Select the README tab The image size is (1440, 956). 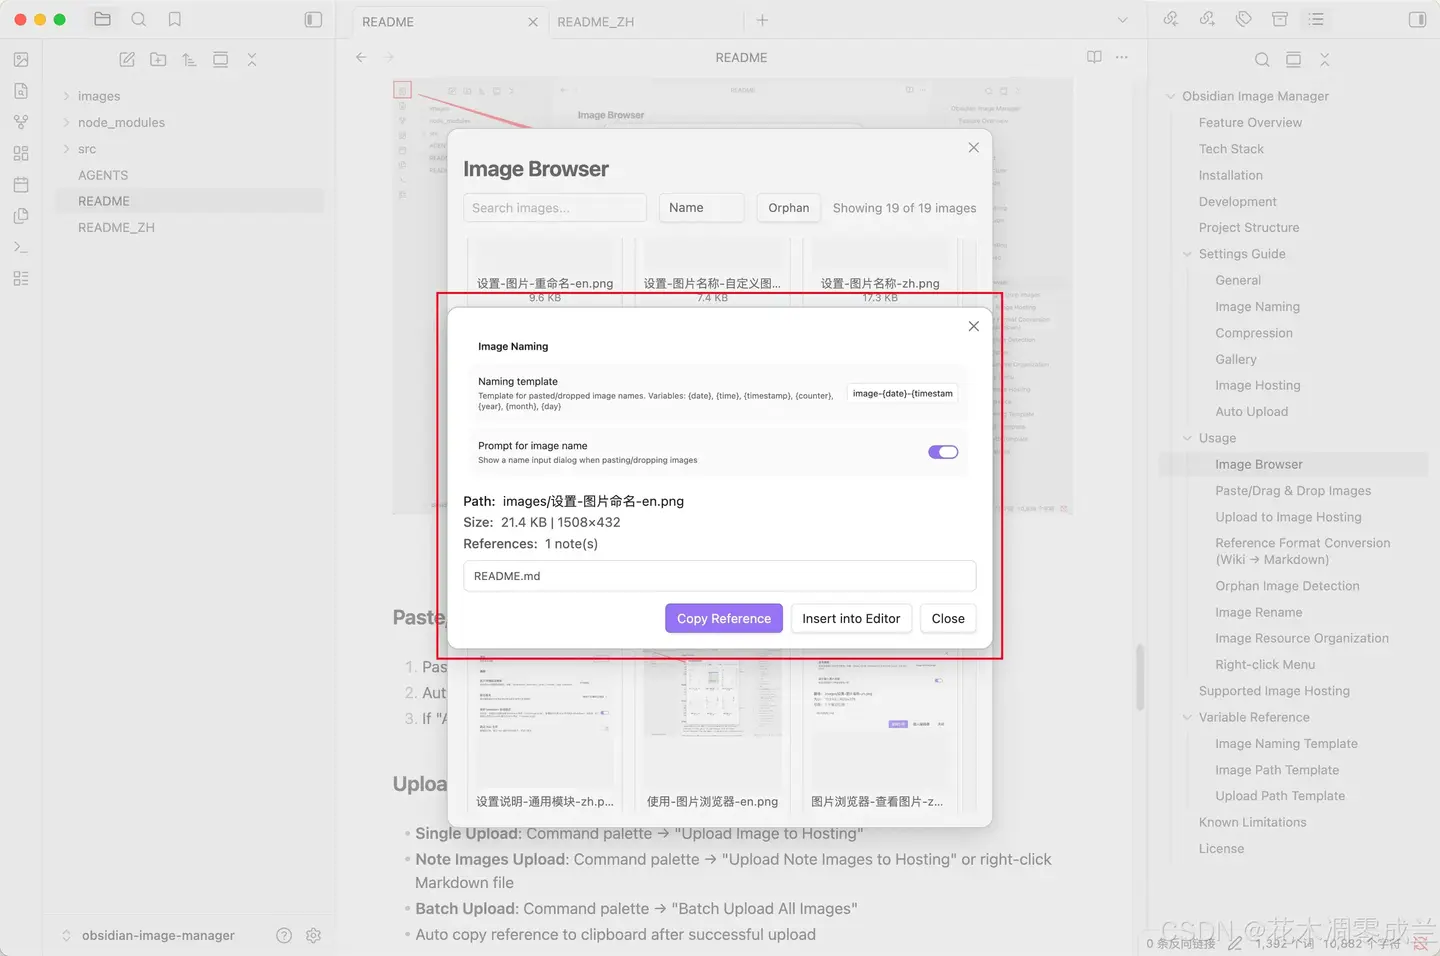(x=388, y=21)
